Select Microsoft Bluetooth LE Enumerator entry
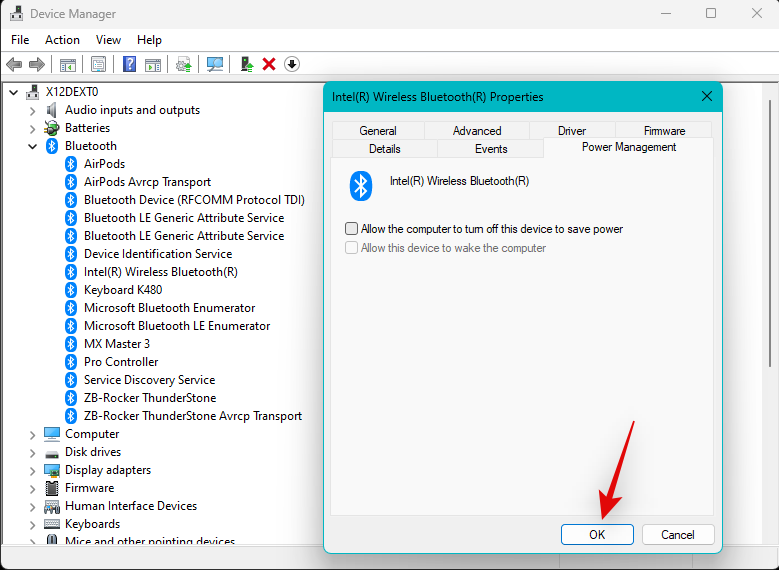Screen dimensions: 779x570 [x=177, y=326]
